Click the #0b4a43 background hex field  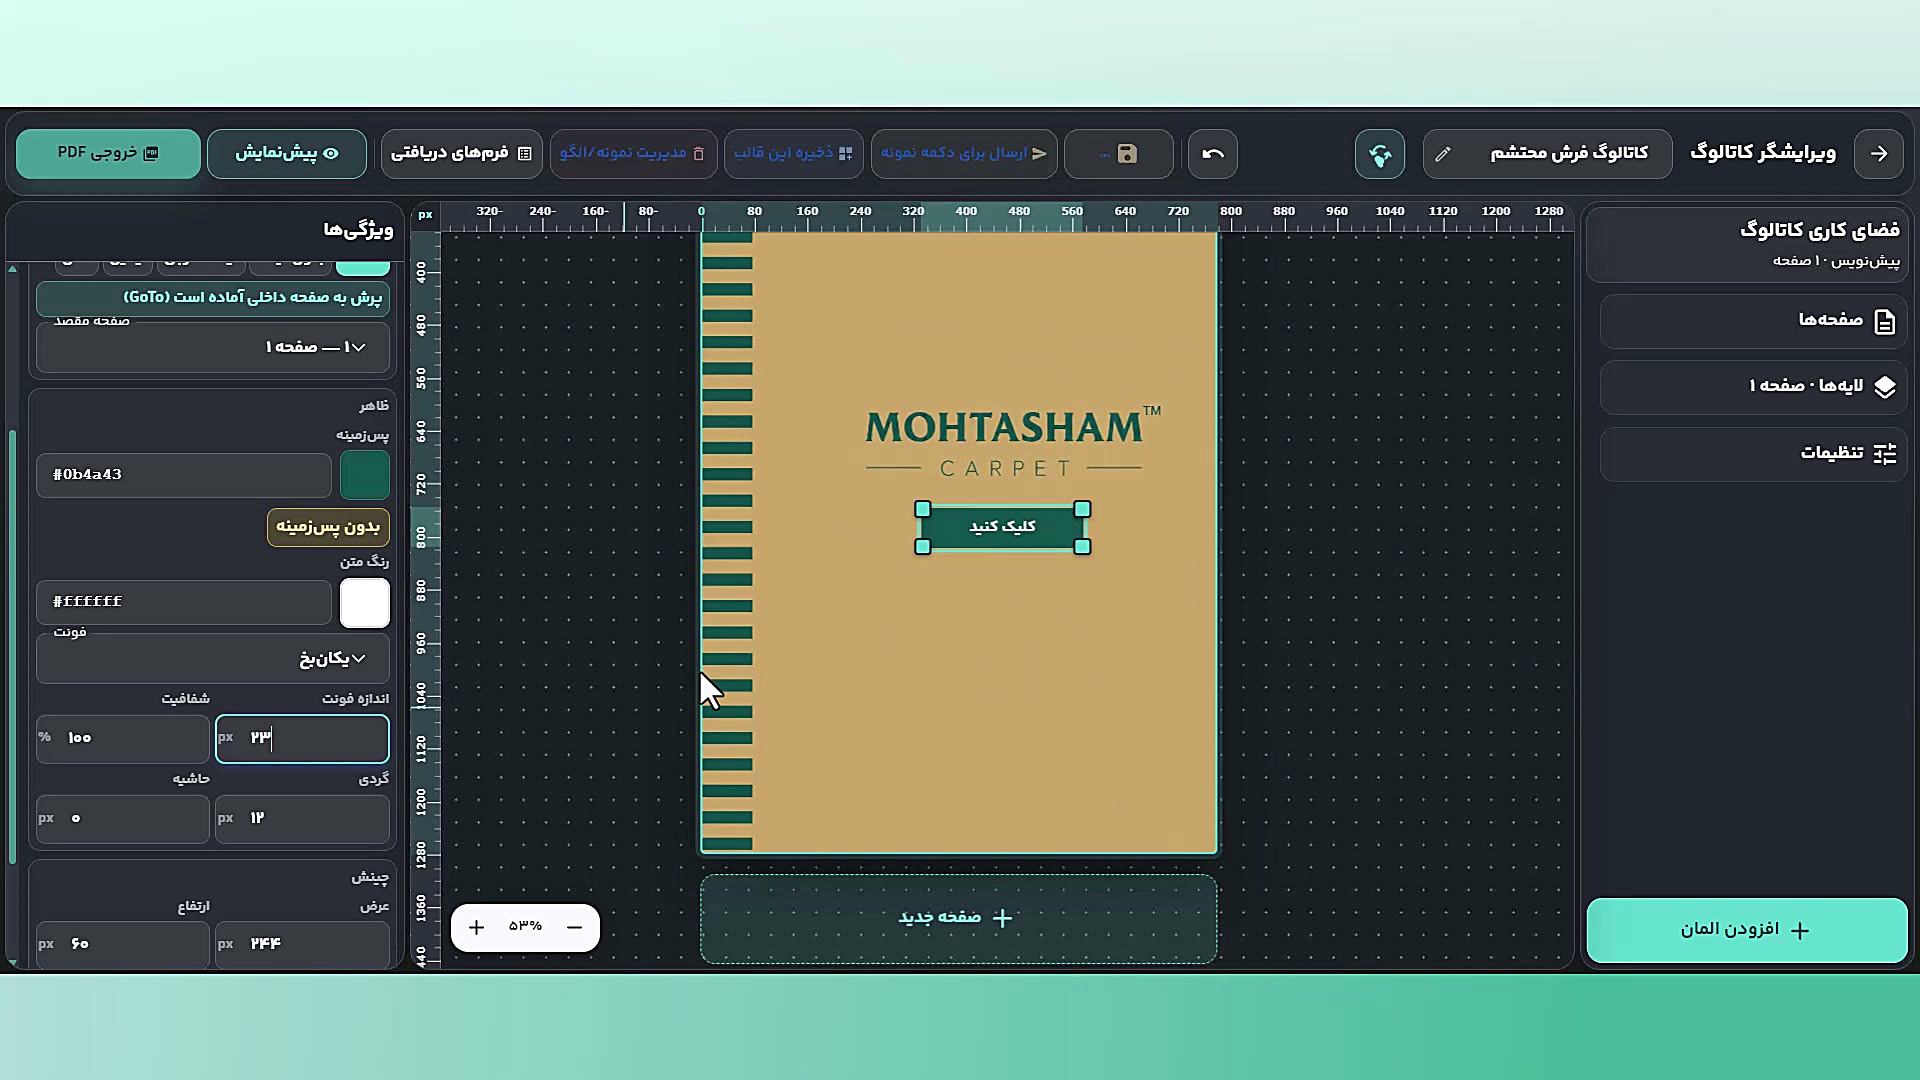184,475
